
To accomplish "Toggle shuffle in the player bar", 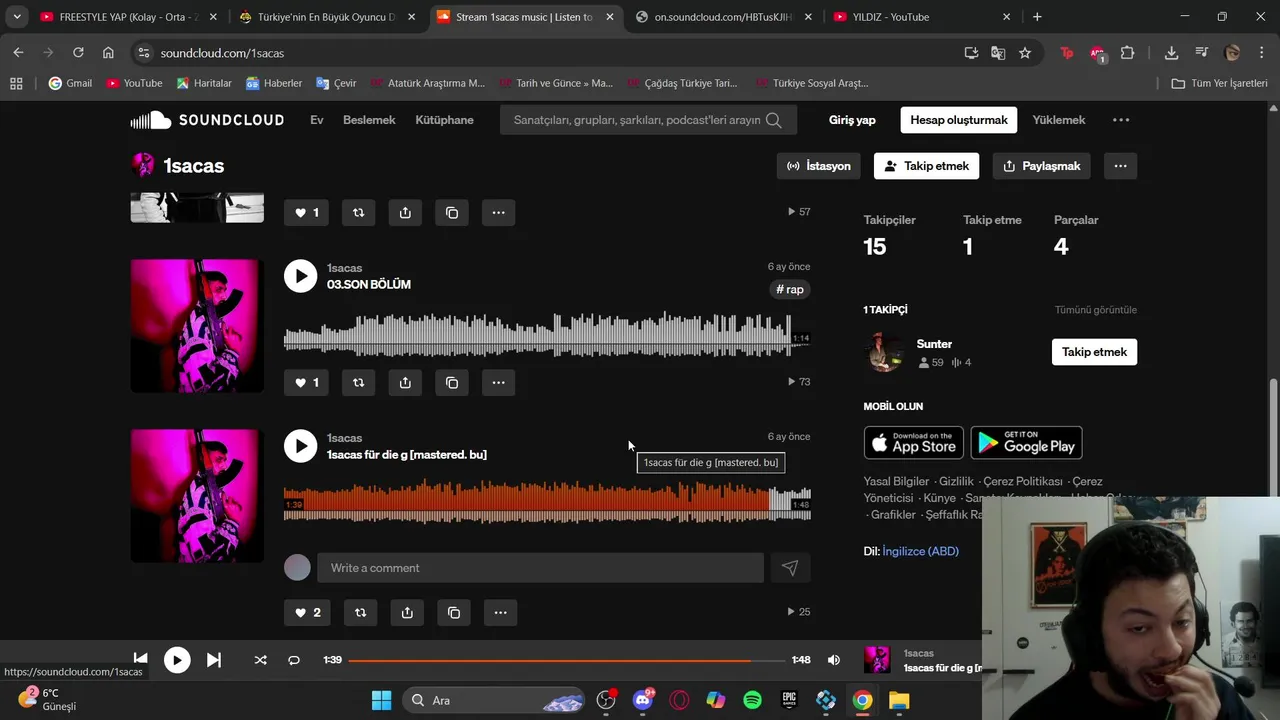I will click(x=260, y=660).
